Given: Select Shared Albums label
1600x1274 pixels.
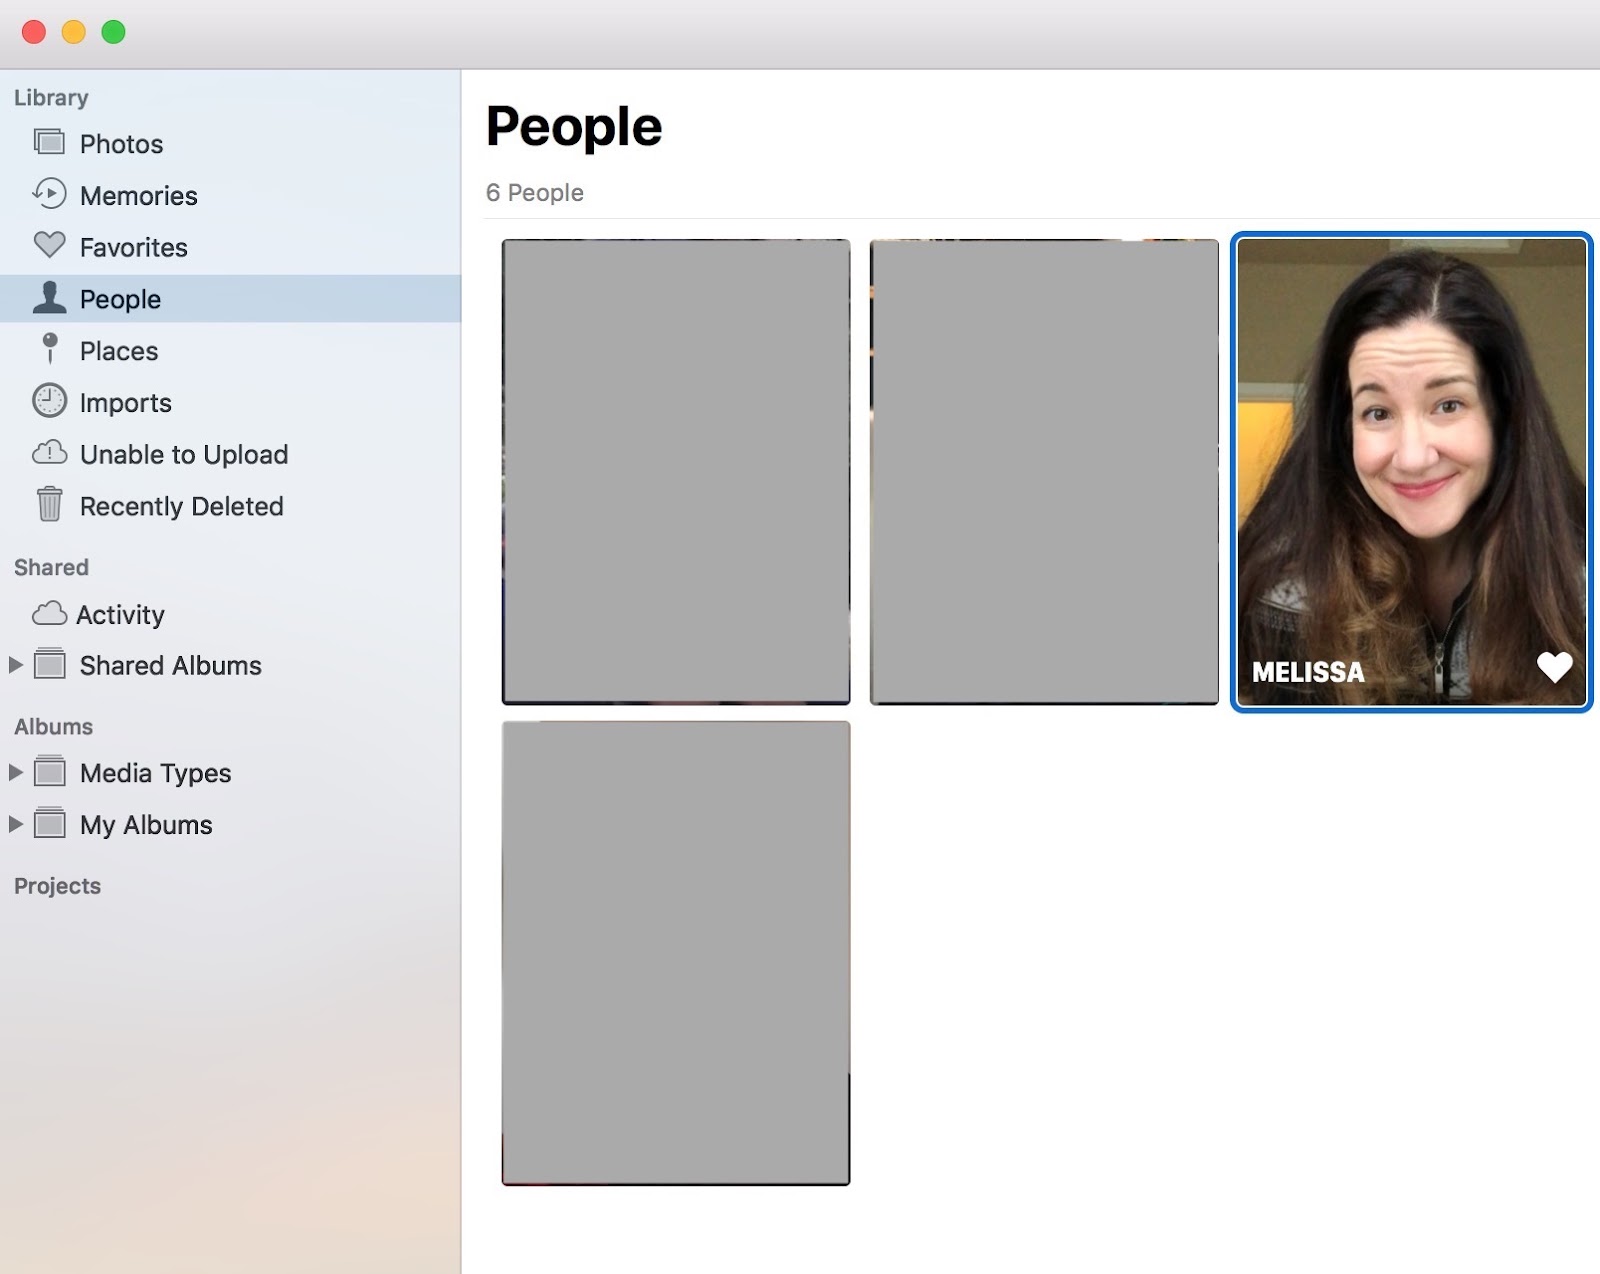Looking at the screenshot, I should (x=170, y=666).
